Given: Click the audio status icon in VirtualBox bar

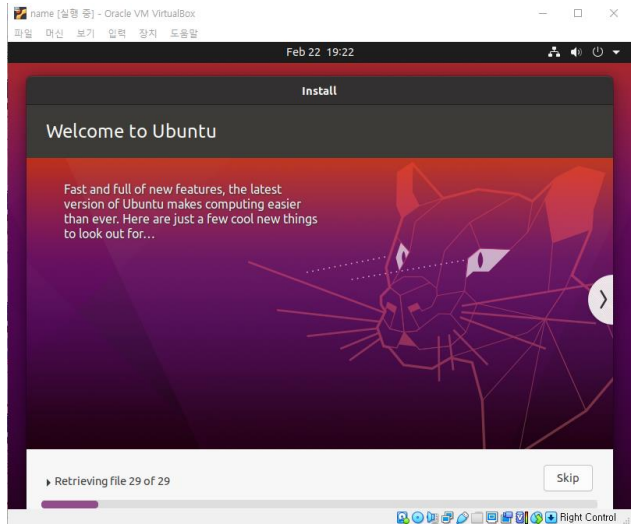Looking at the screenshot, I should (x=432, y=517).
